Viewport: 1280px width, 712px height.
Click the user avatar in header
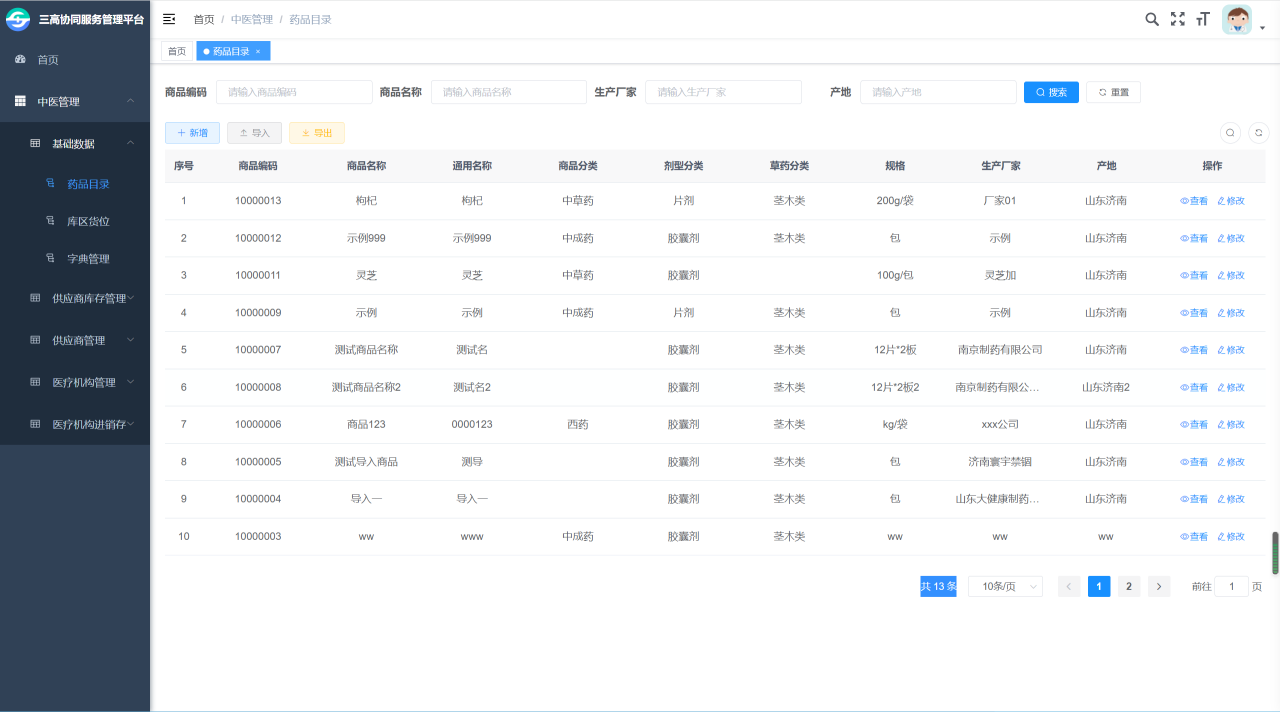coord(1237,20)
